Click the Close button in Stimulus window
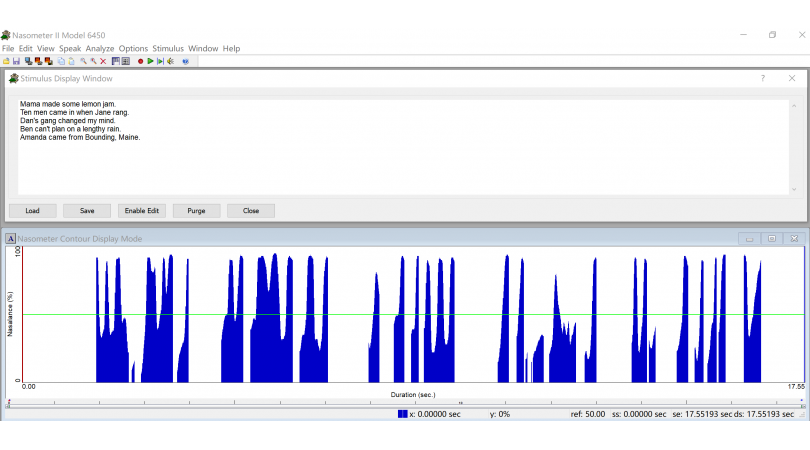 tap(251, 211)
